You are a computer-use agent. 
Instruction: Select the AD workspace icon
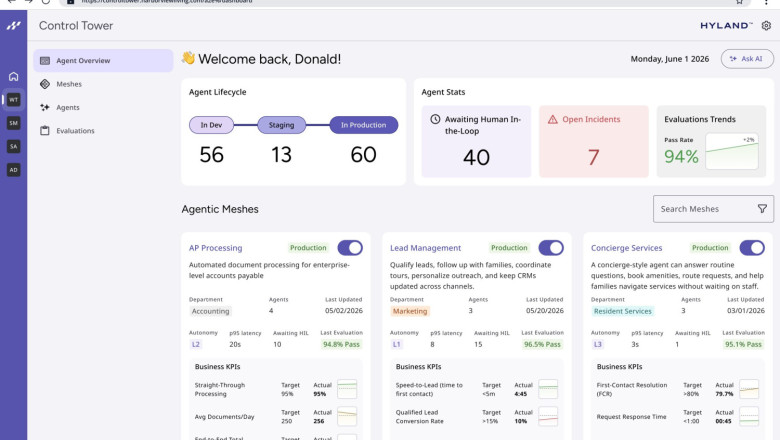pos(13,170)
